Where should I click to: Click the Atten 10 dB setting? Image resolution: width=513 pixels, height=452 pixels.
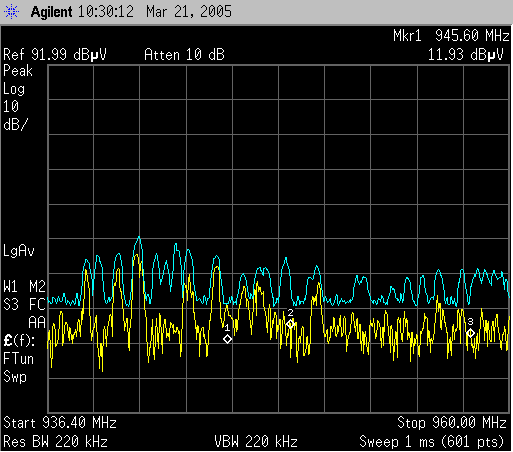coord(184,55)
